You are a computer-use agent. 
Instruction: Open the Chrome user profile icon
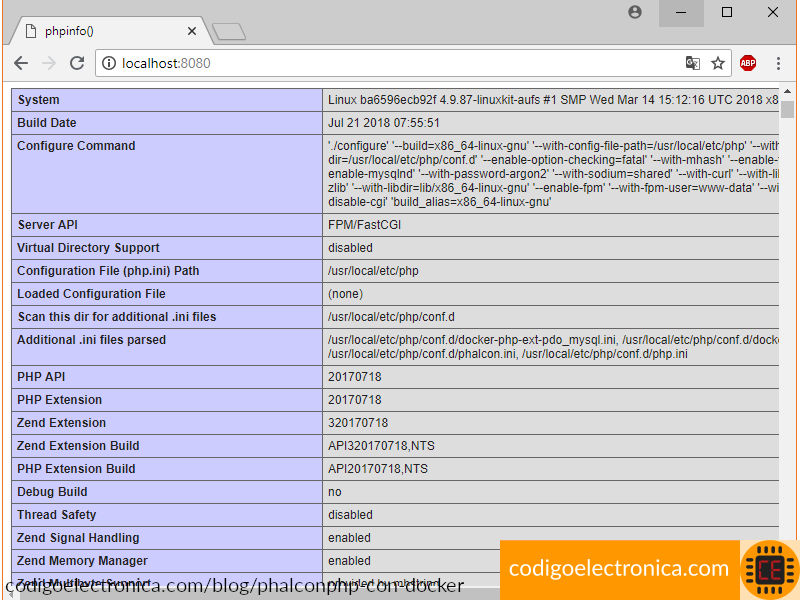[635, 12]
